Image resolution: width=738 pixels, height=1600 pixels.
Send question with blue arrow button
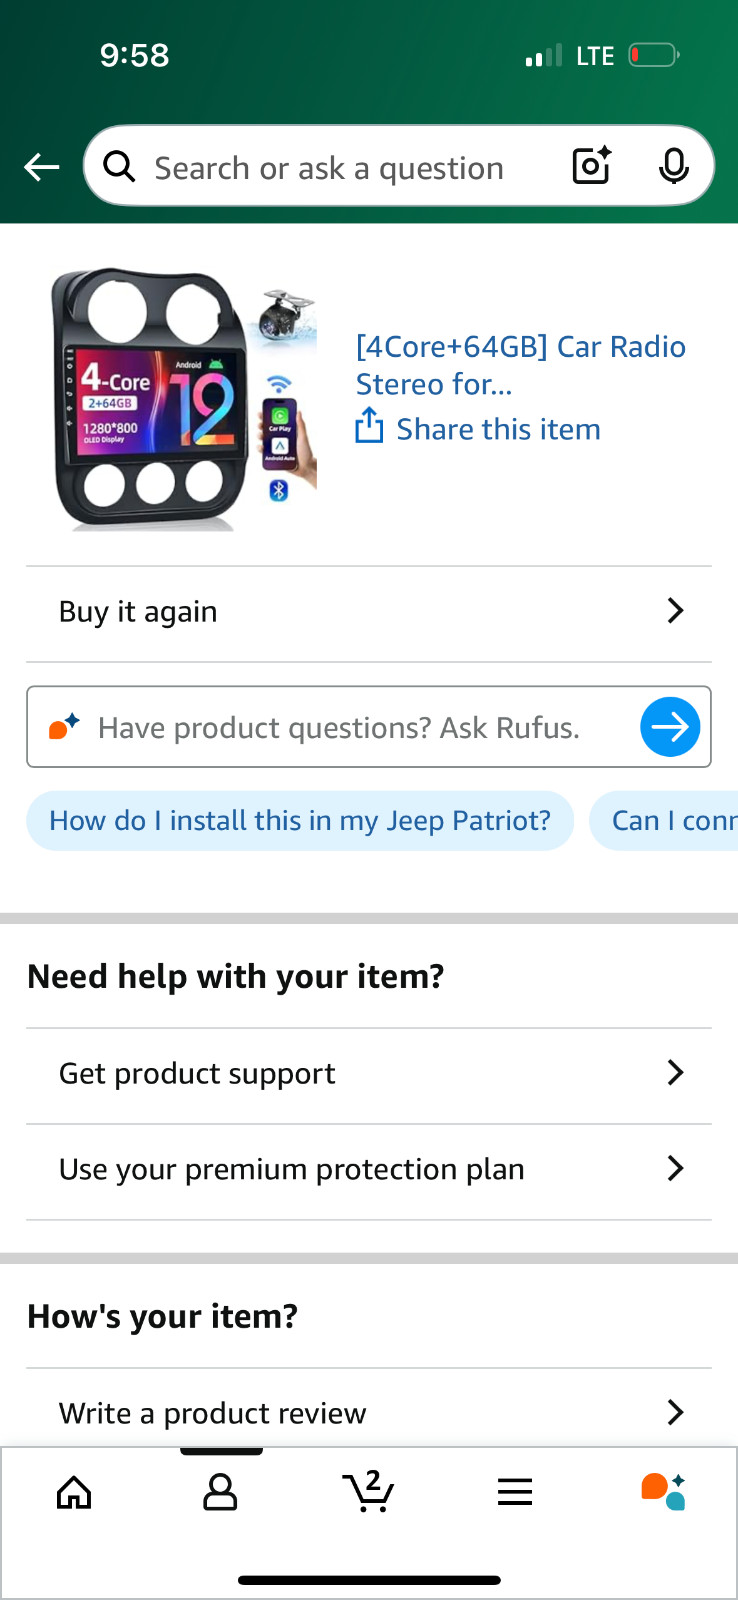(x=670, y=727)
